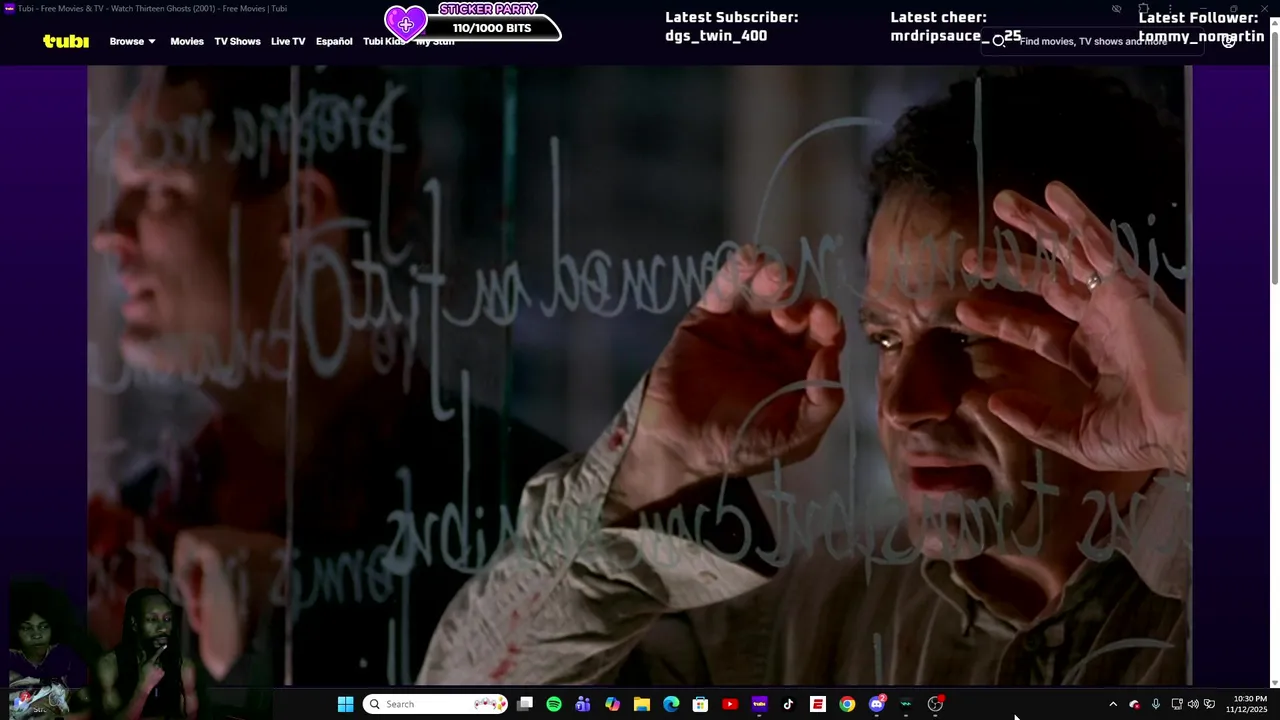
Task: Open the three-dot browser menu
Action: (1170, 9)
